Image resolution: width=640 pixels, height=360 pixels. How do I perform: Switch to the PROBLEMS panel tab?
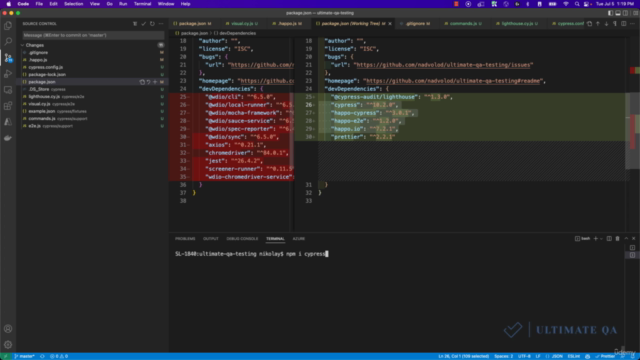(x=185, y=239)
